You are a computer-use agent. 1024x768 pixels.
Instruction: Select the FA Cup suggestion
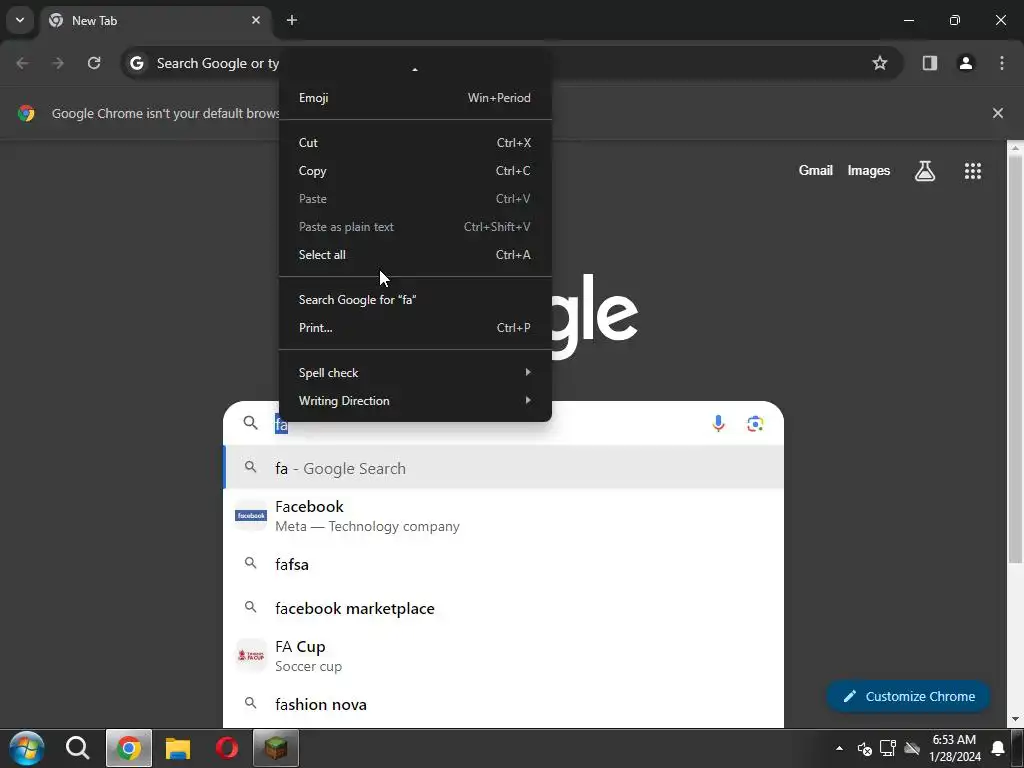tap(504, 656)
